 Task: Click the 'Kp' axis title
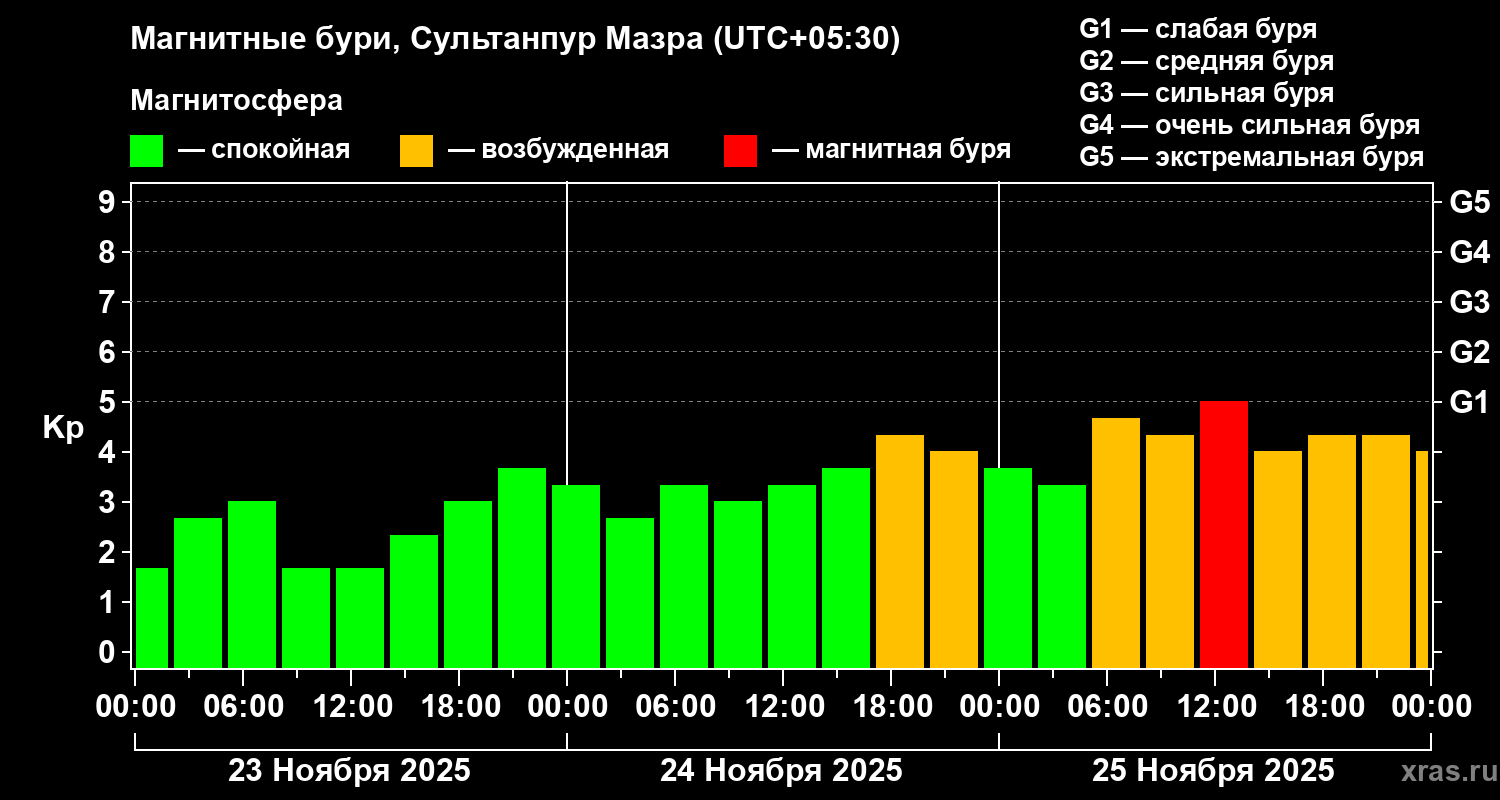pos(64,428)
